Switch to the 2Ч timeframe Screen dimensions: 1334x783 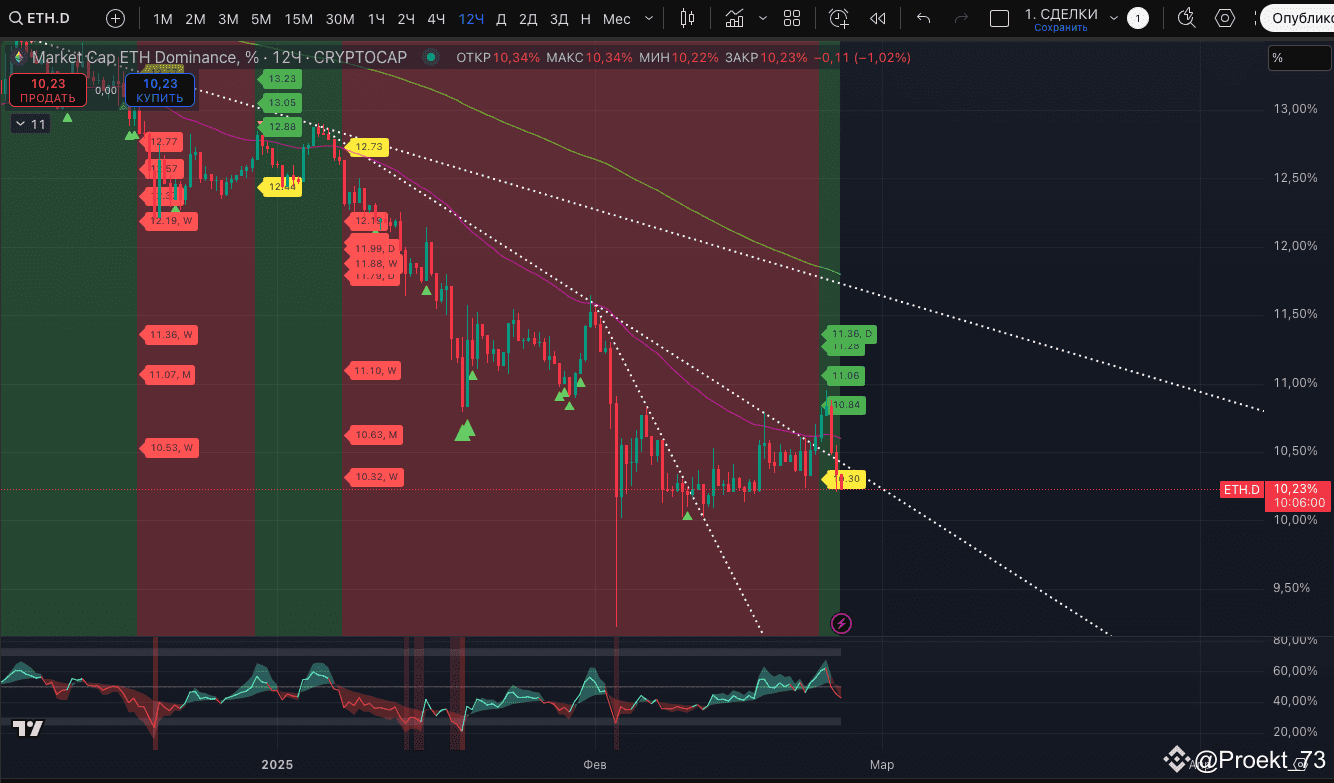406,18
